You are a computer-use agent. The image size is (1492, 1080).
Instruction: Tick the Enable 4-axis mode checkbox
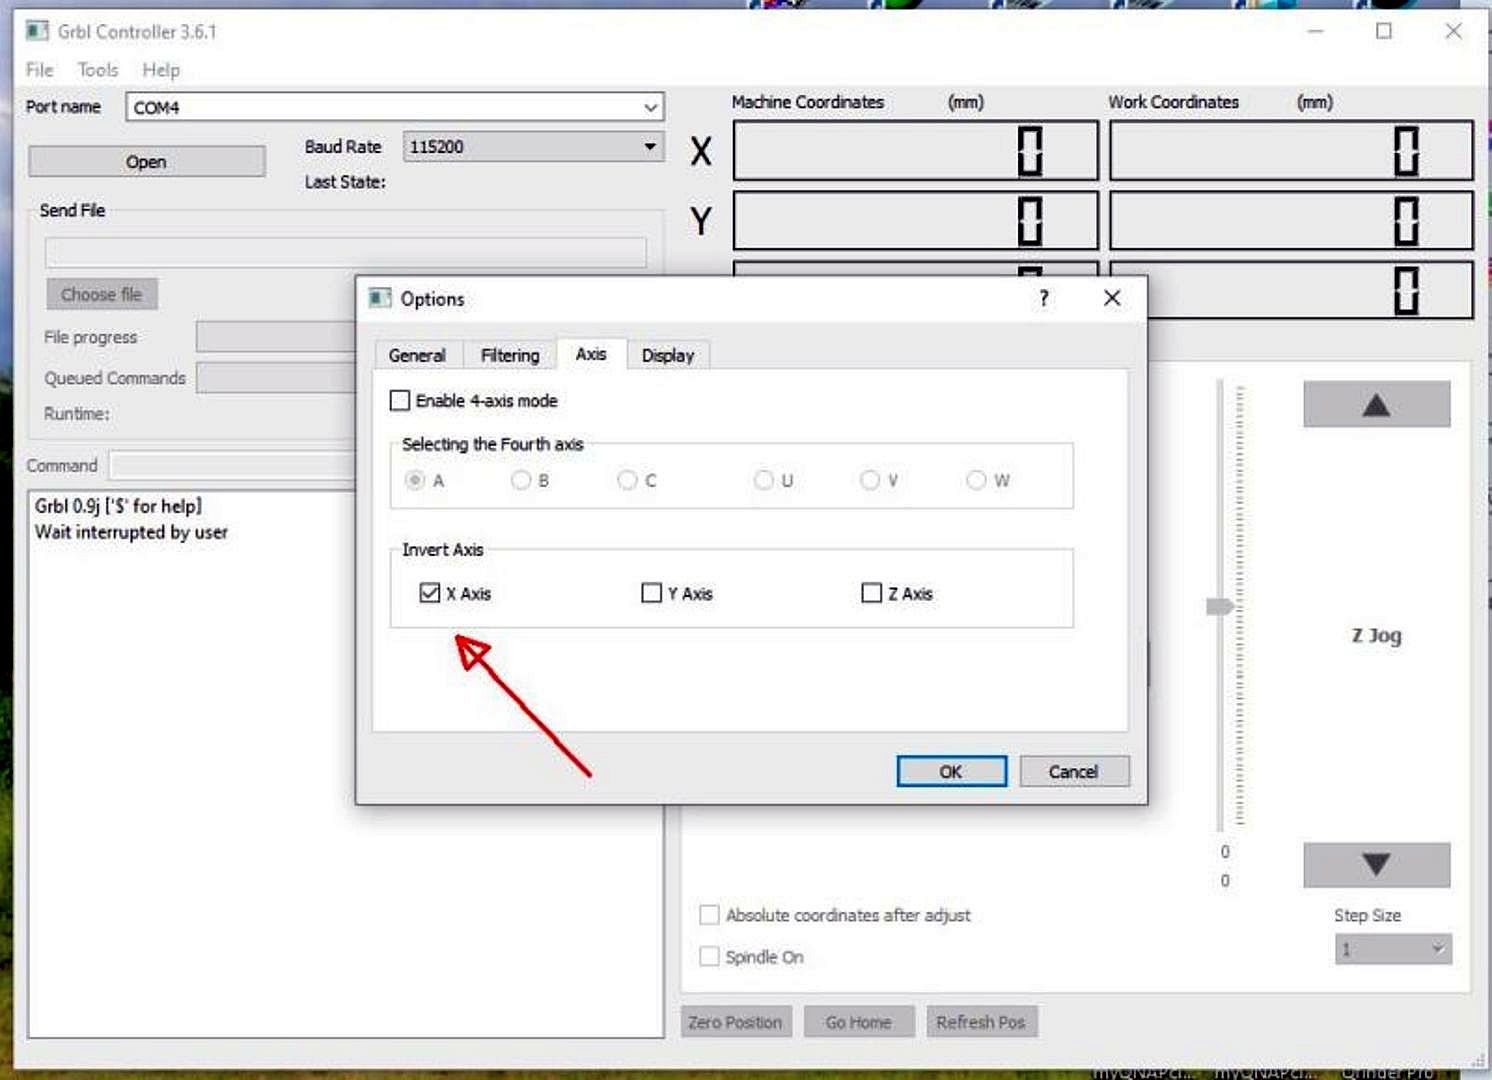coord(400,400)
